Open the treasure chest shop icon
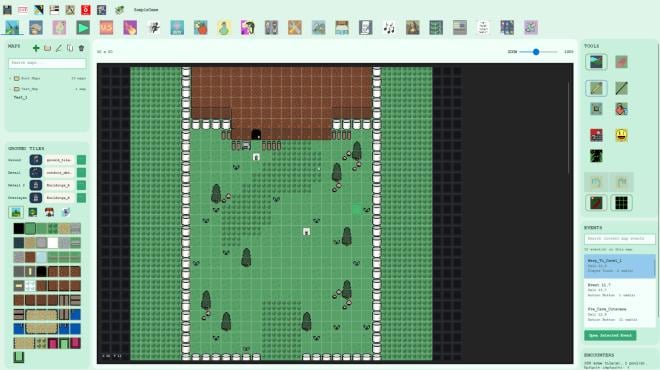This screenshot has height=370, width=660. coord(342,28)
